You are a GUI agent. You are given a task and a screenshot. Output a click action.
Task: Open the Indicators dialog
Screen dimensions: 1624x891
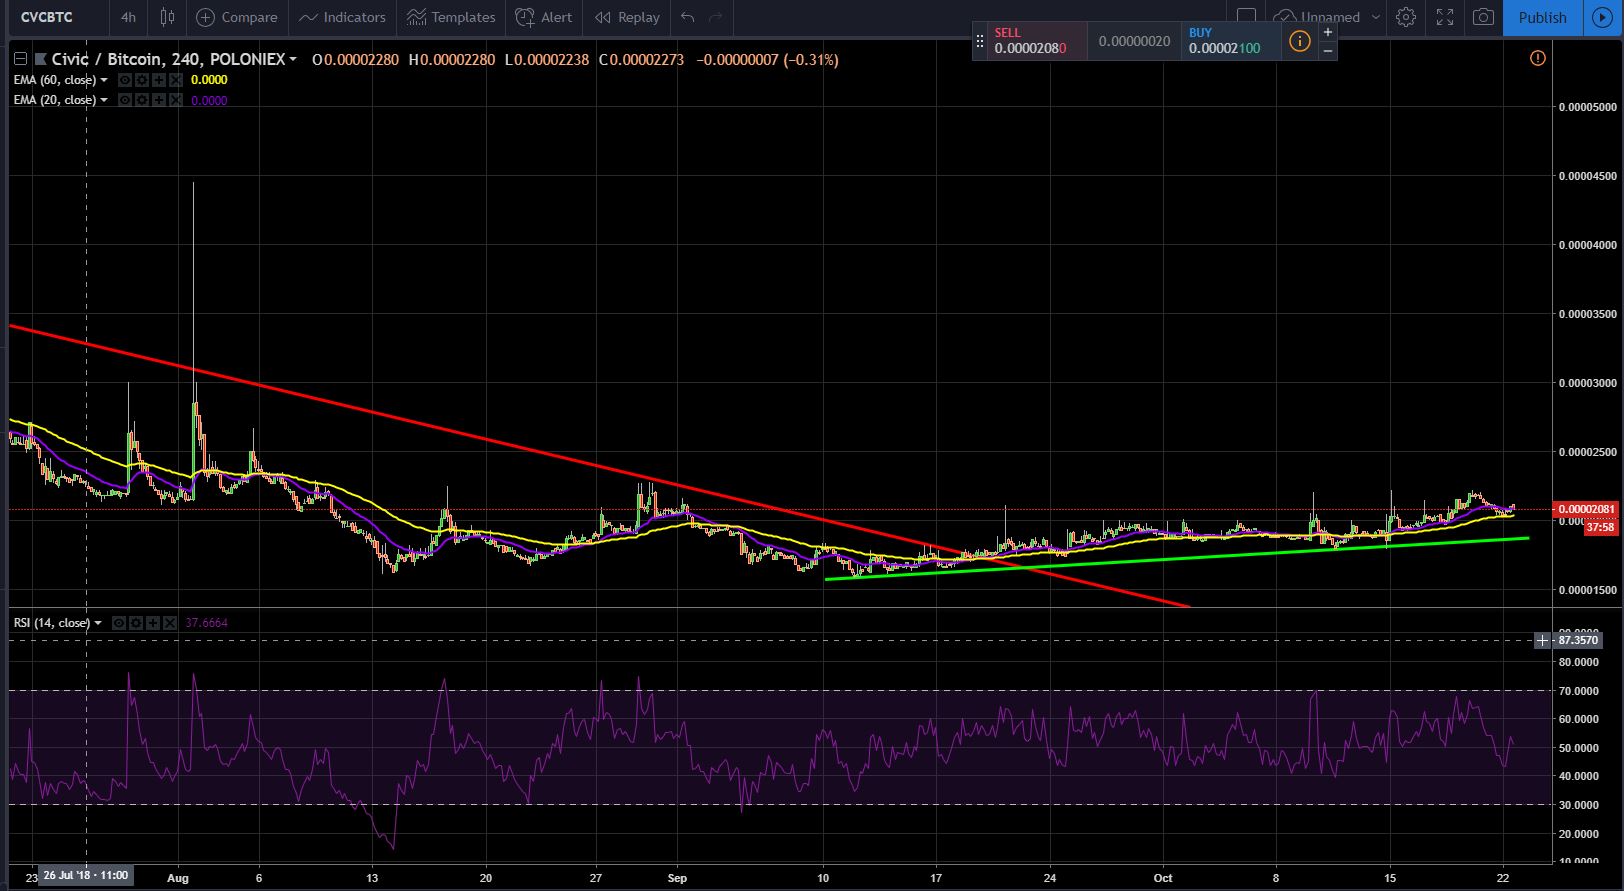click(x=342, y=17)
